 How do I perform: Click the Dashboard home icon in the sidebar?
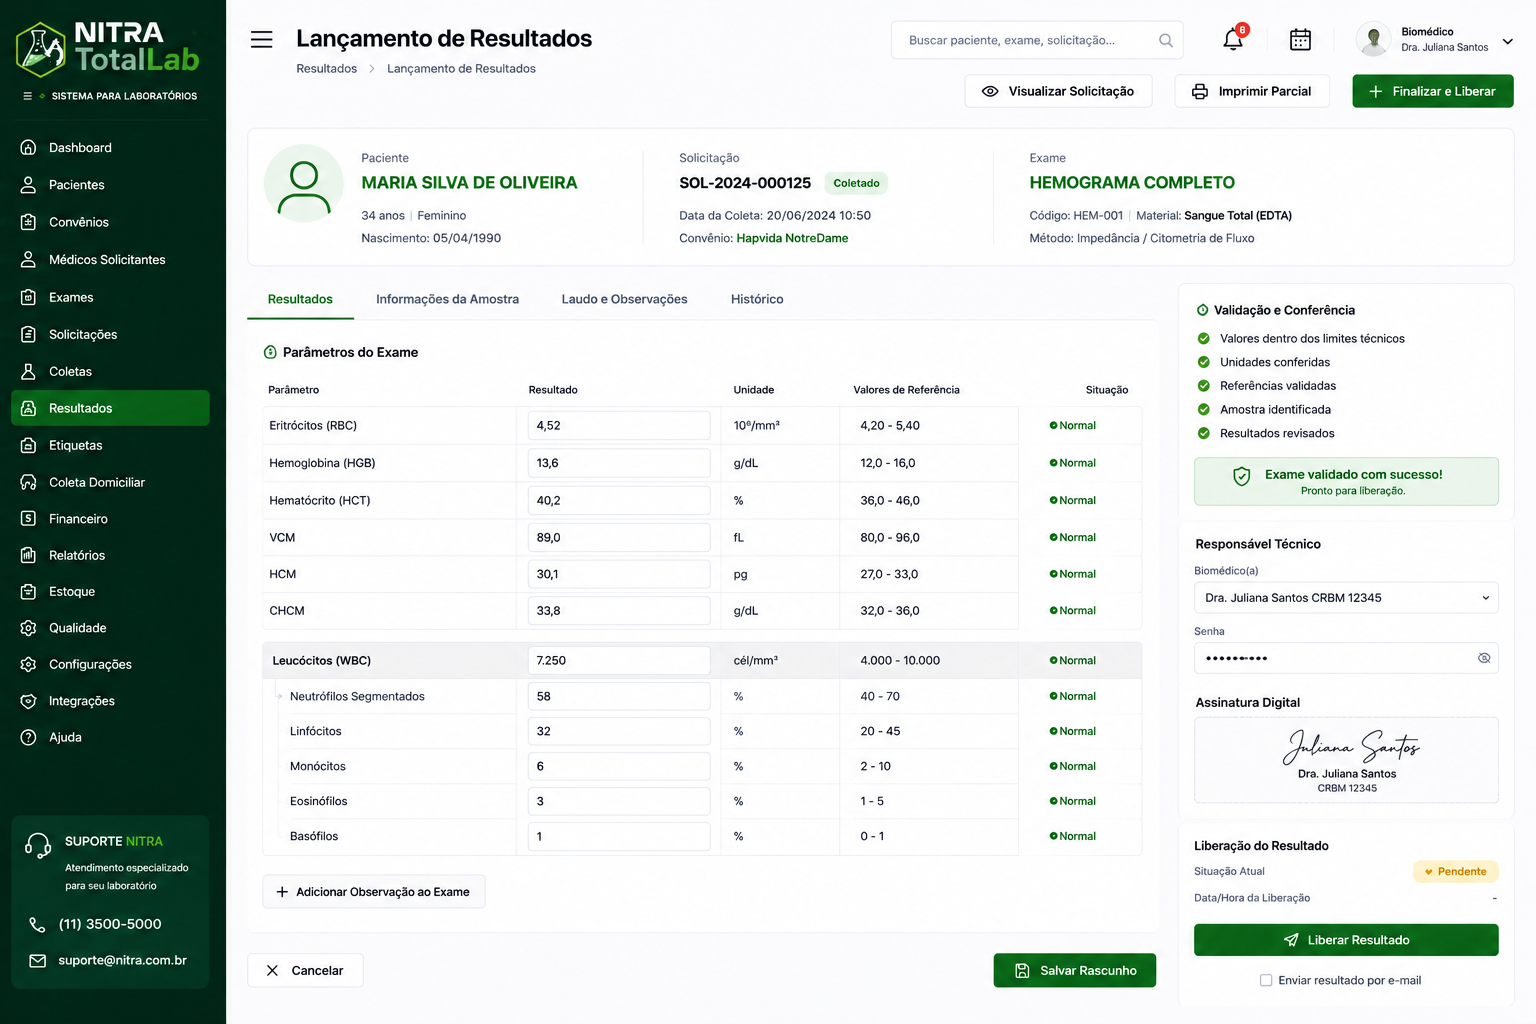29,147
